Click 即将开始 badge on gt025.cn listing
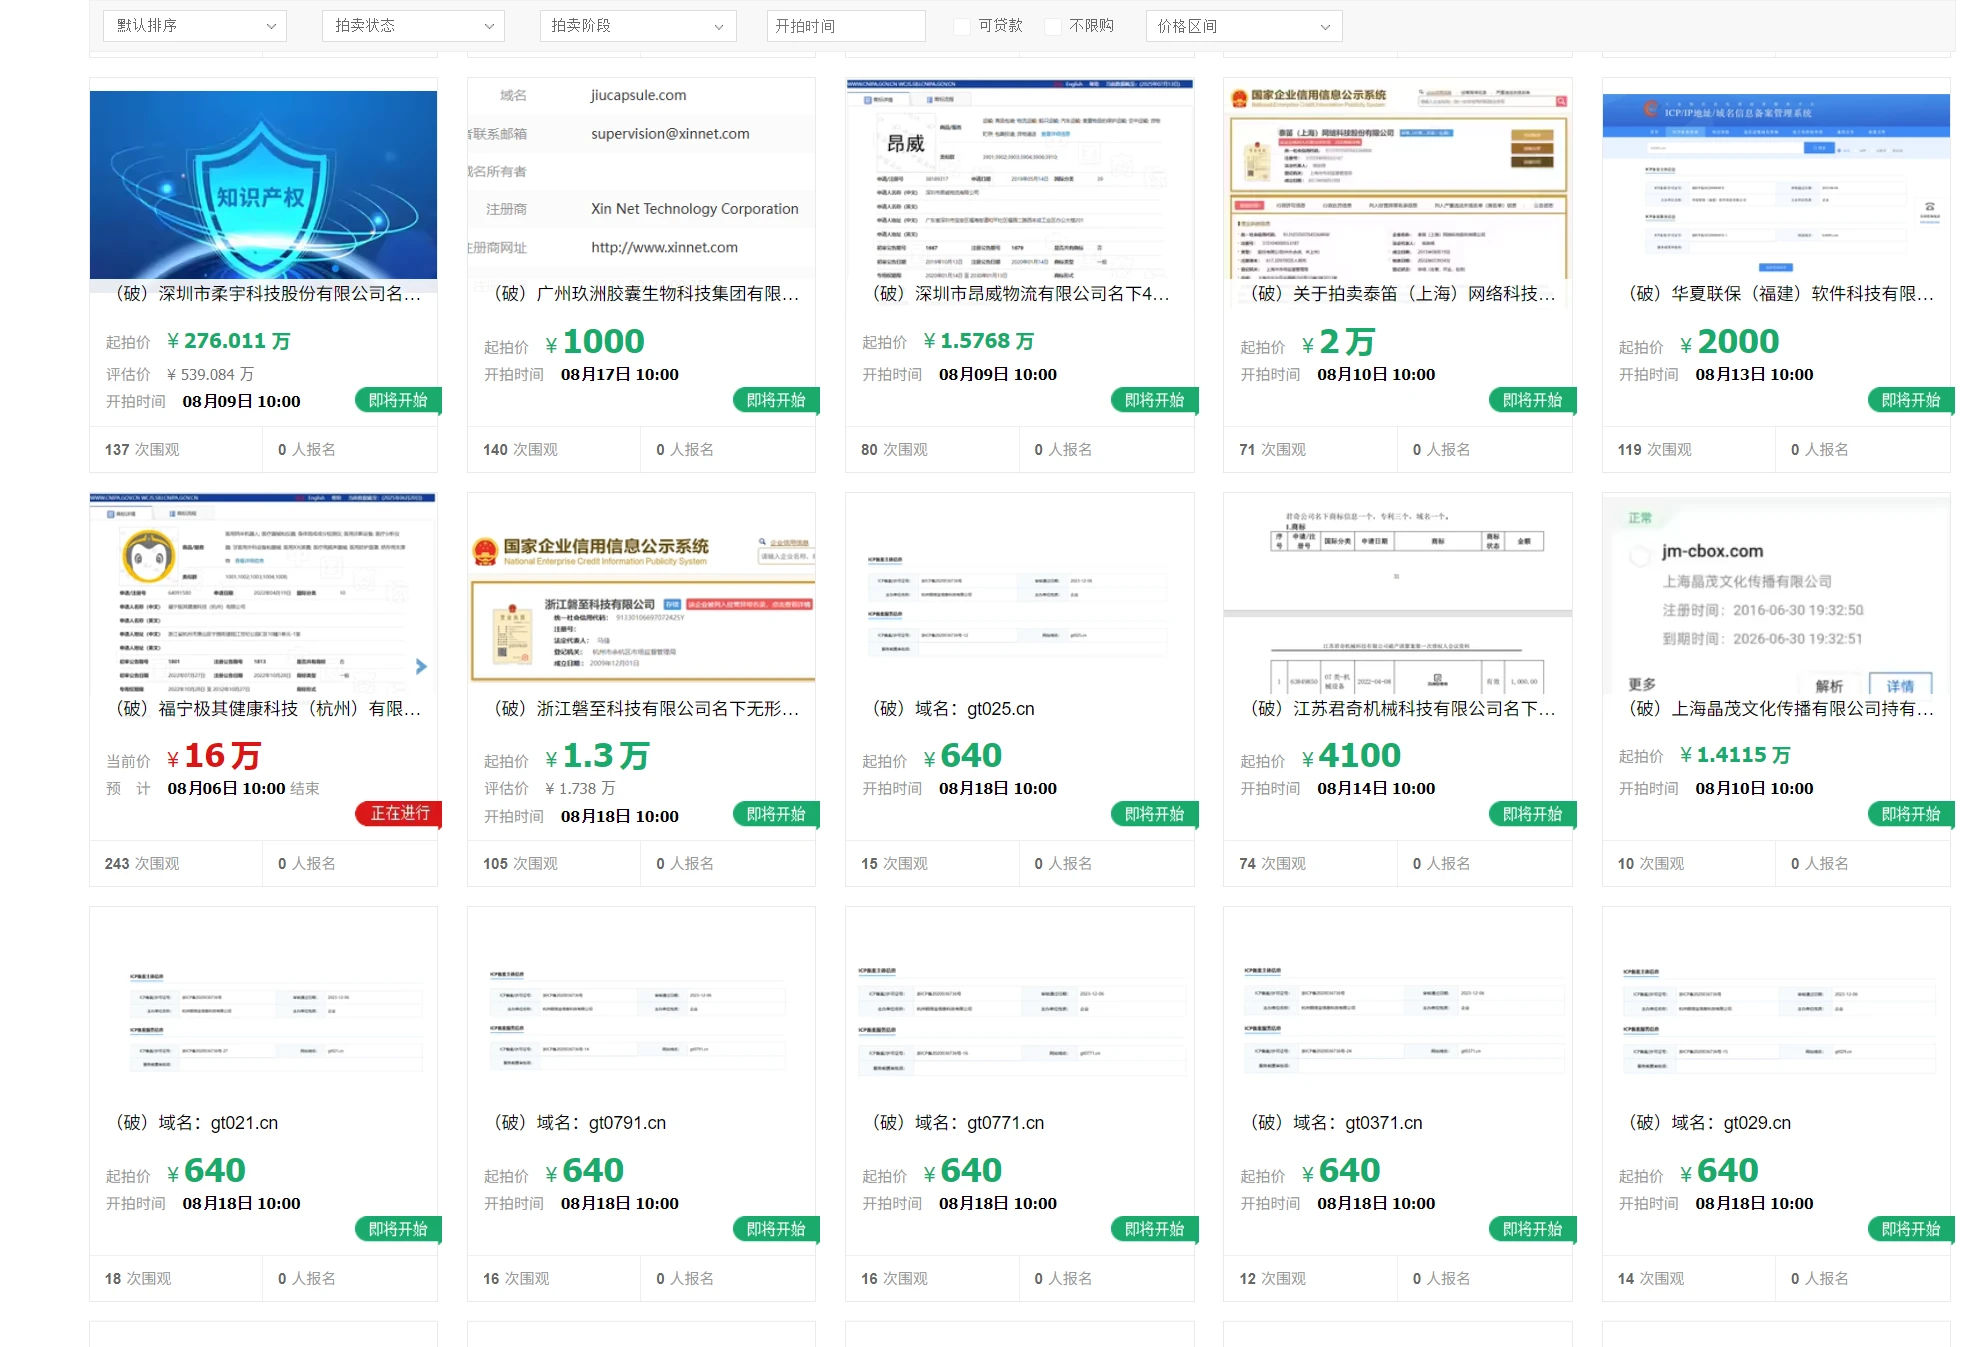 tap(1154, 814)
